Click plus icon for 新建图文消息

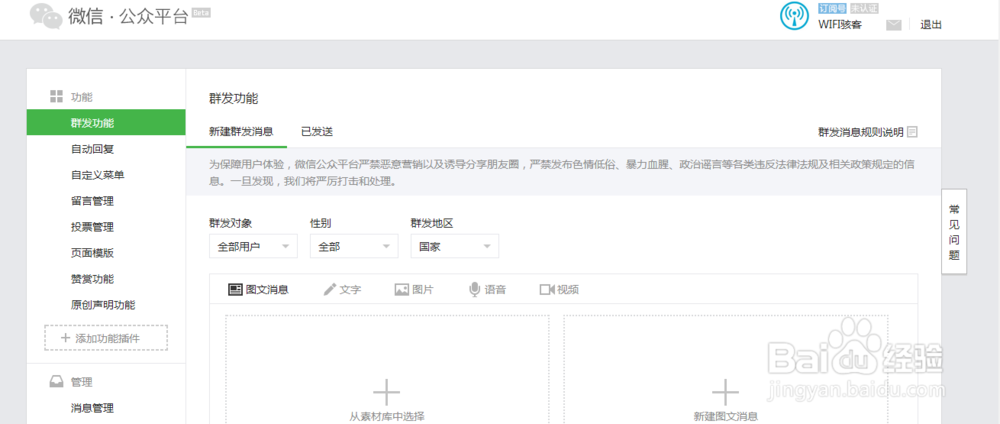725,392
